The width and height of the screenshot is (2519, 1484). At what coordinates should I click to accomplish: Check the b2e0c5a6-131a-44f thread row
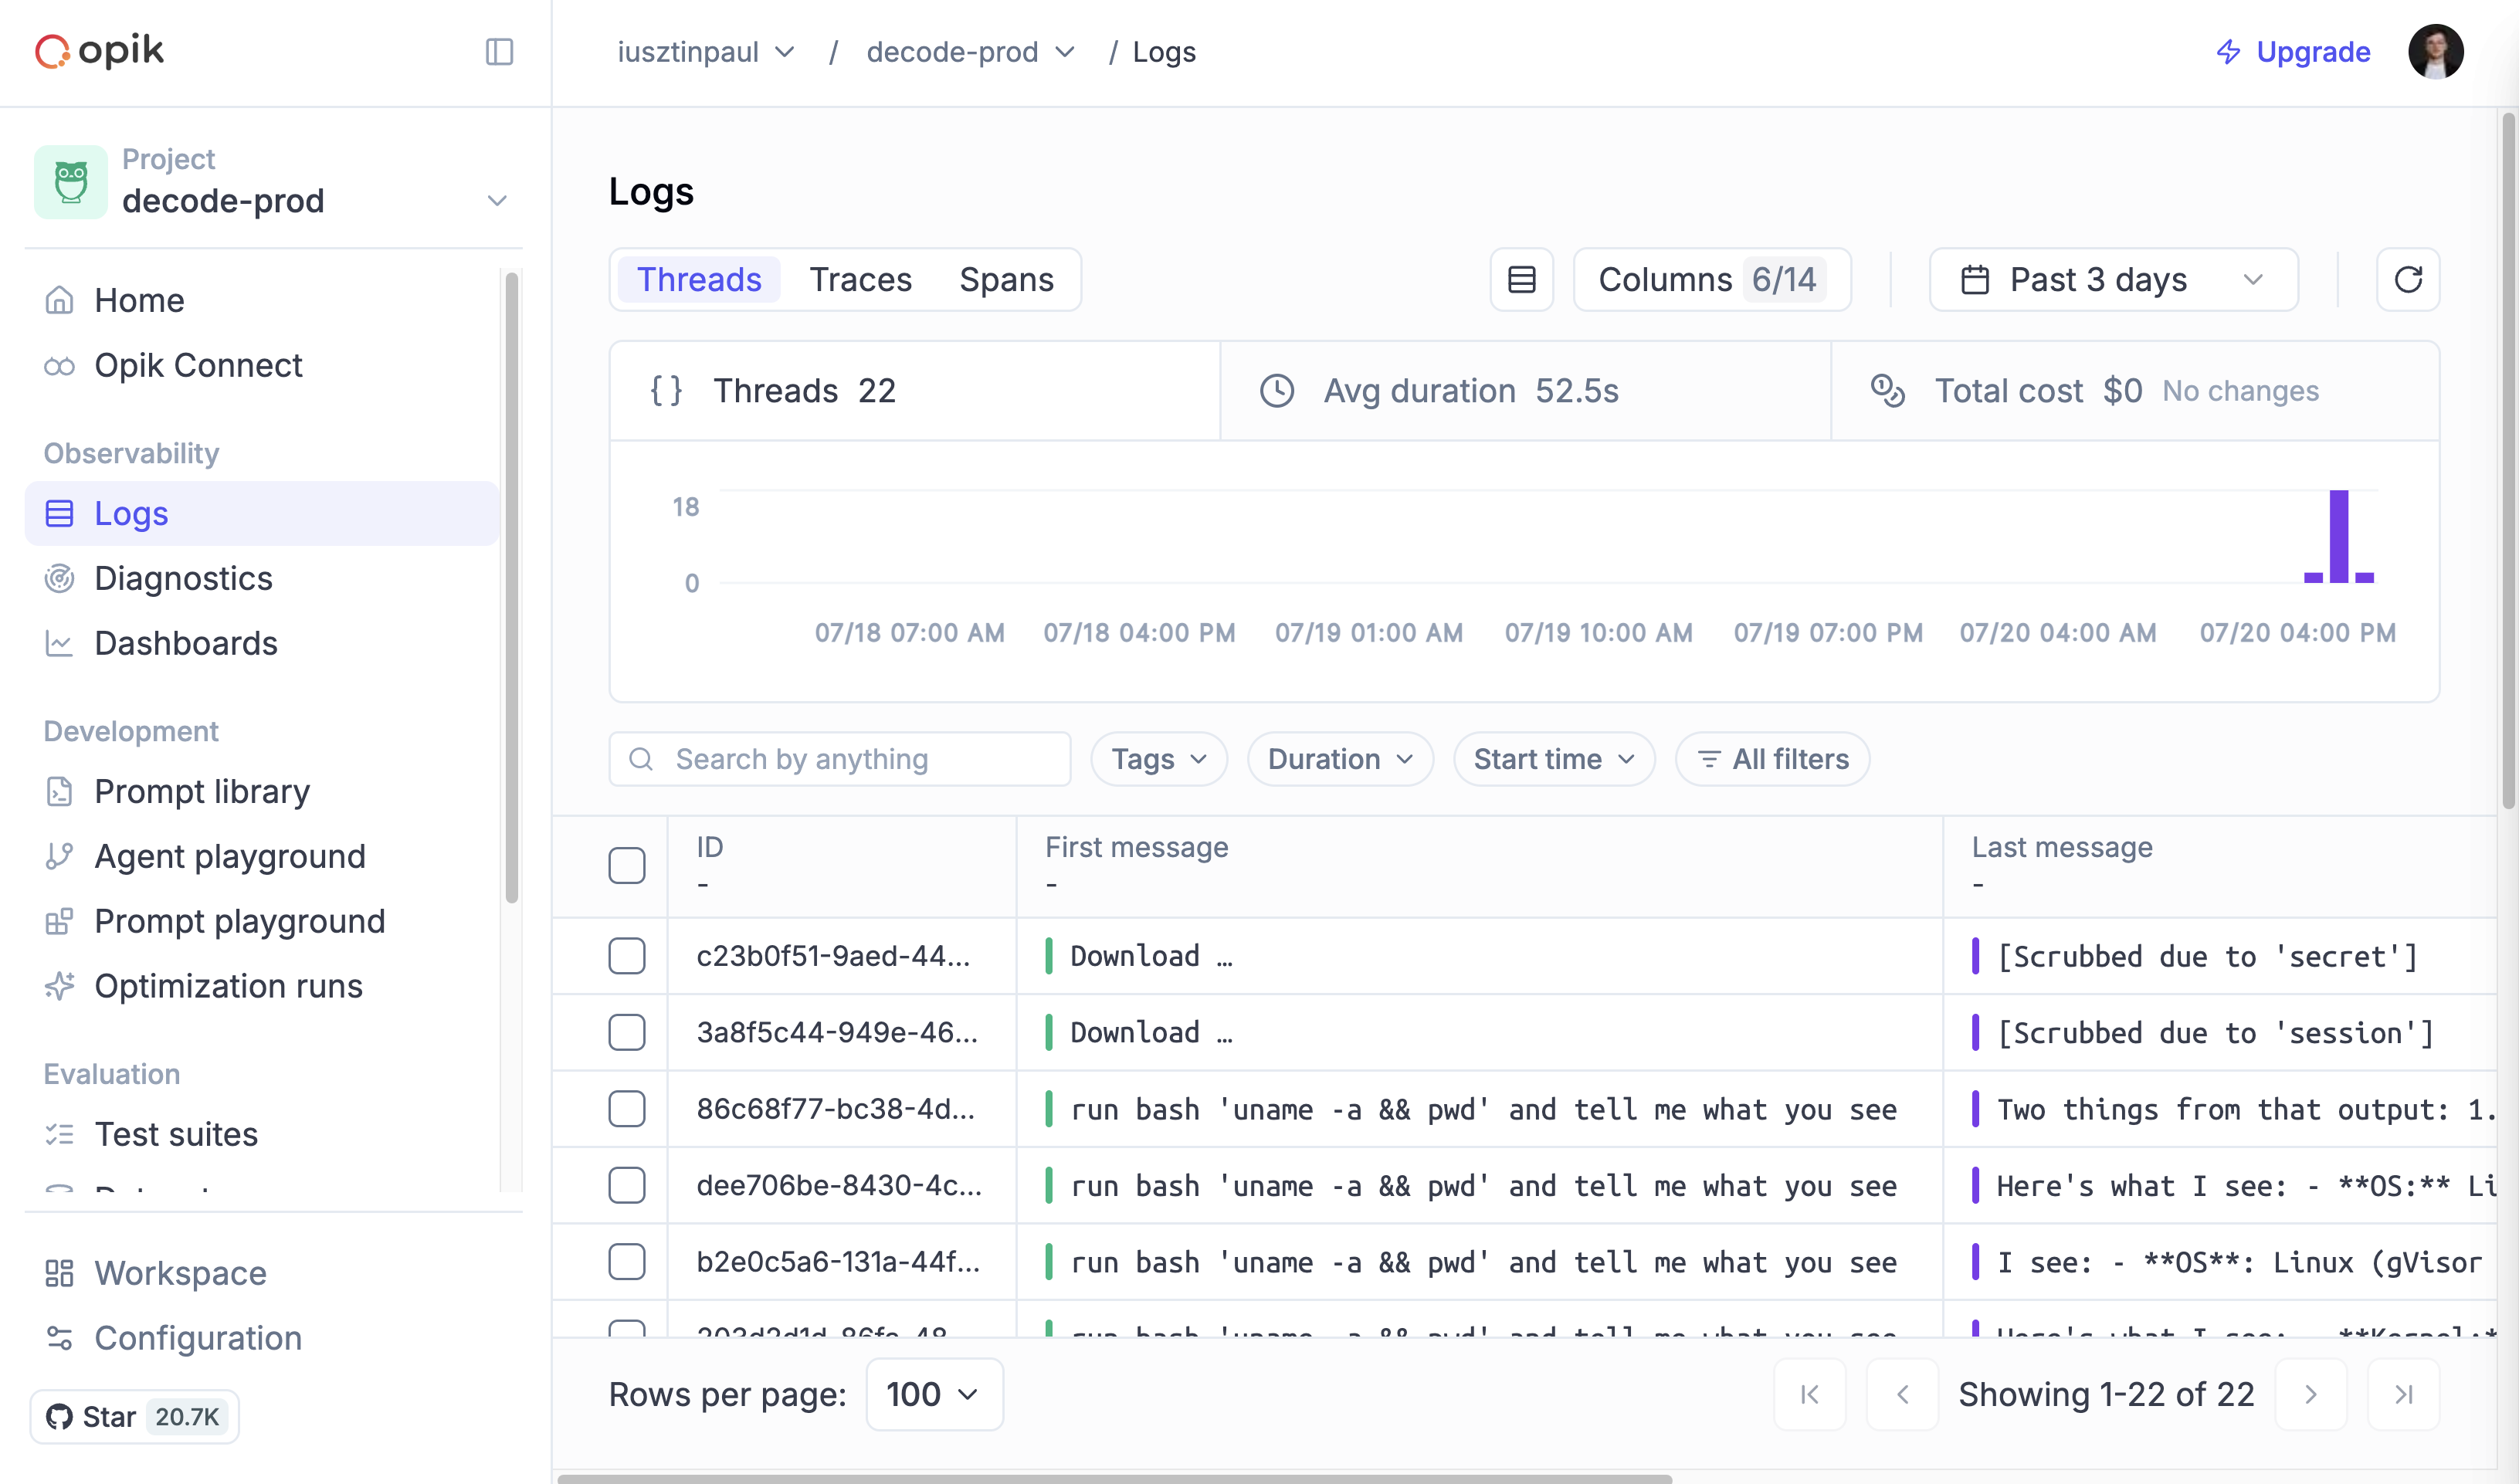(x=627, y=1262)
